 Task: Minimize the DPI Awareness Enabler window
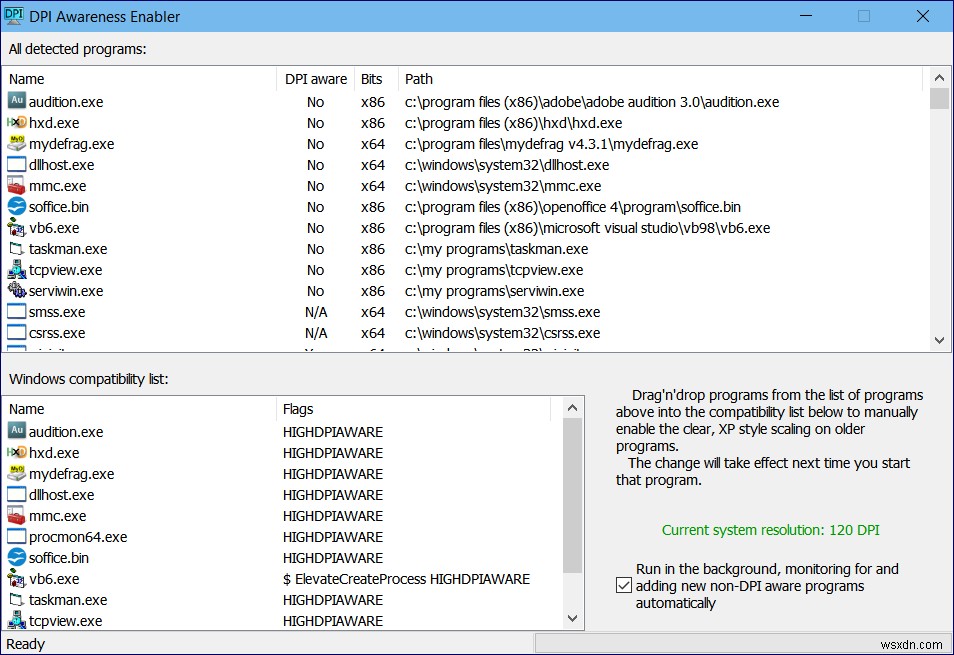[806, 16]
